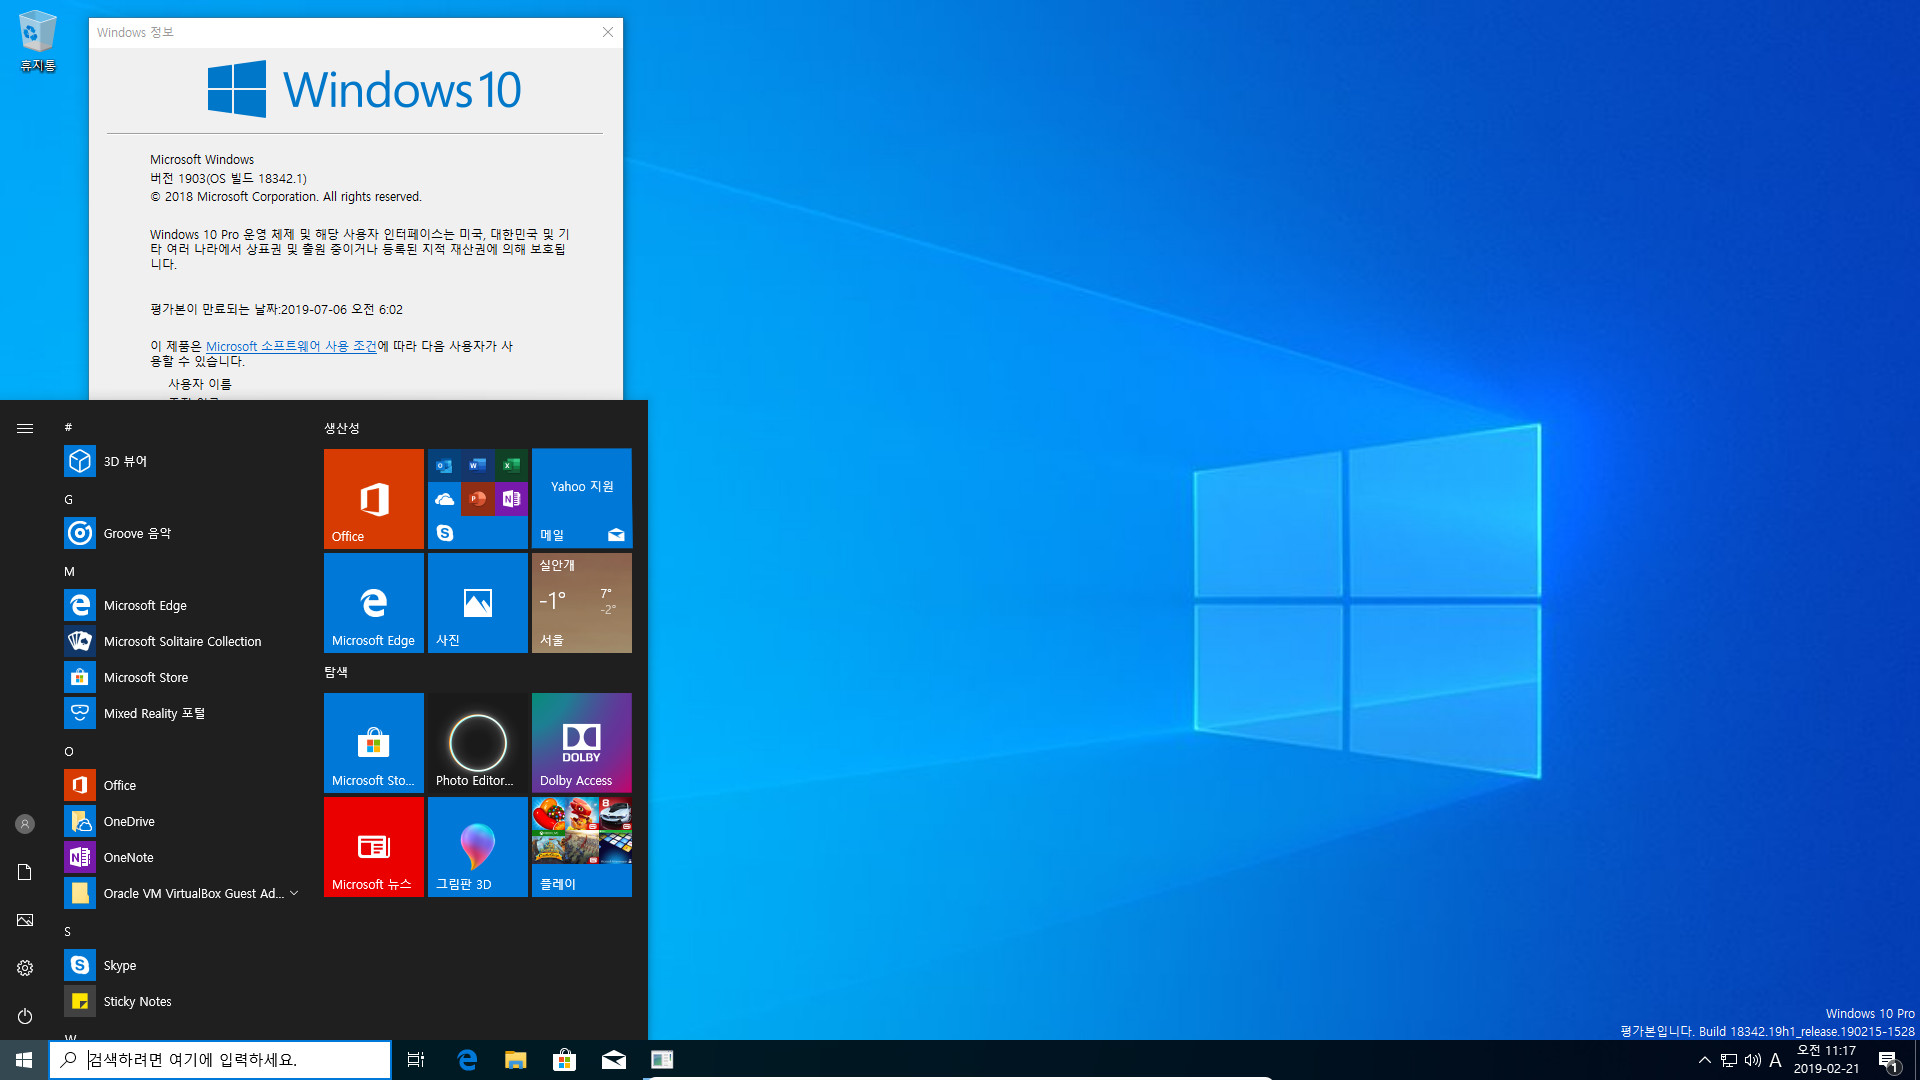
Task: Toggle system tray notification area
Action: 1702,1060
